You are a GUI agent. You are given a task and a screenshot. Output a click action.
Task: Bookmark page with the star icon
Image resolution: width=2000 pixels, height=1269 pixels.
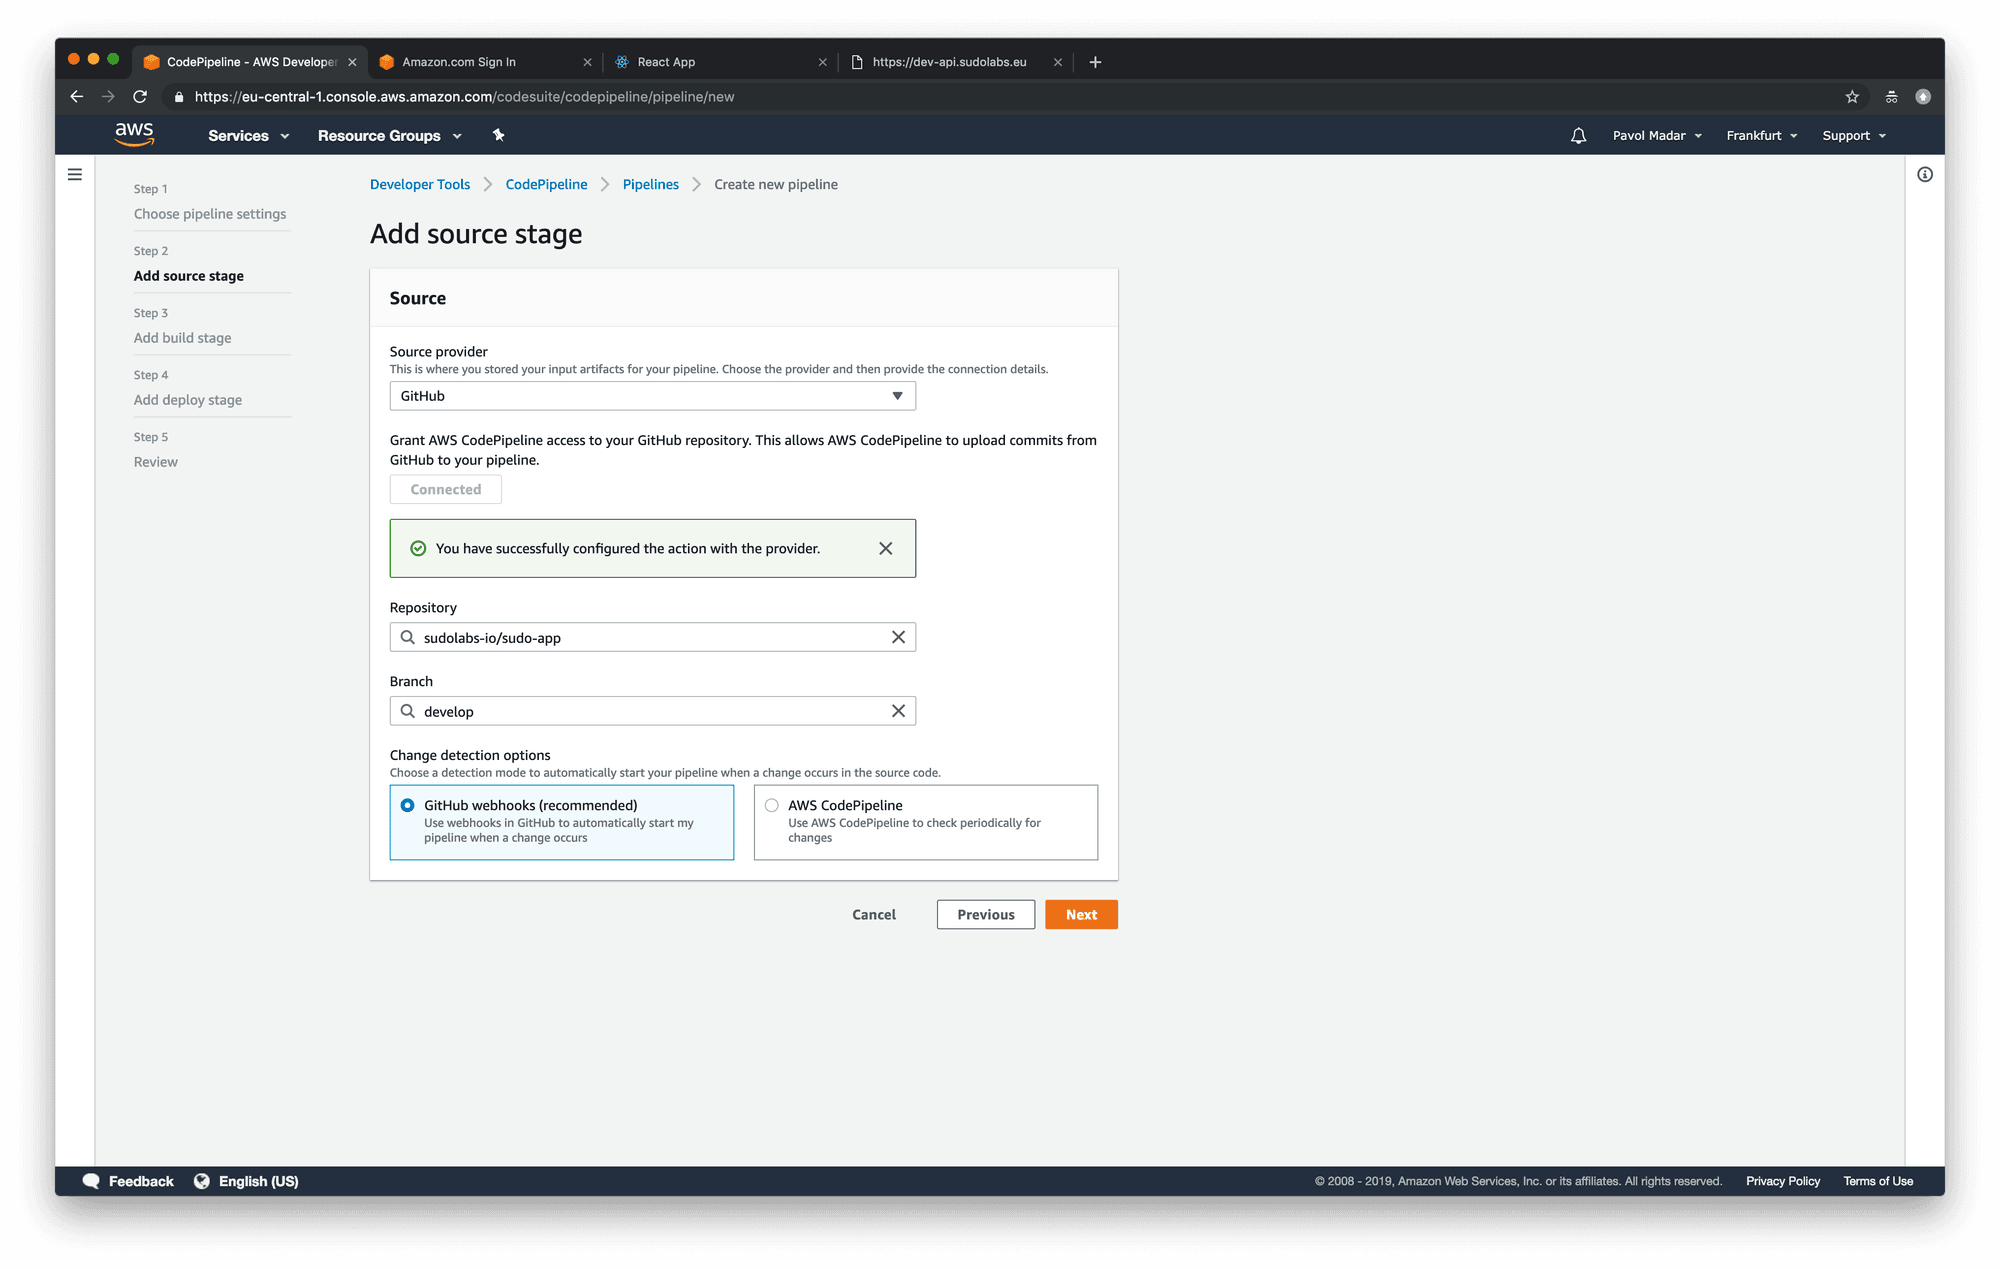coord(1852,96)
